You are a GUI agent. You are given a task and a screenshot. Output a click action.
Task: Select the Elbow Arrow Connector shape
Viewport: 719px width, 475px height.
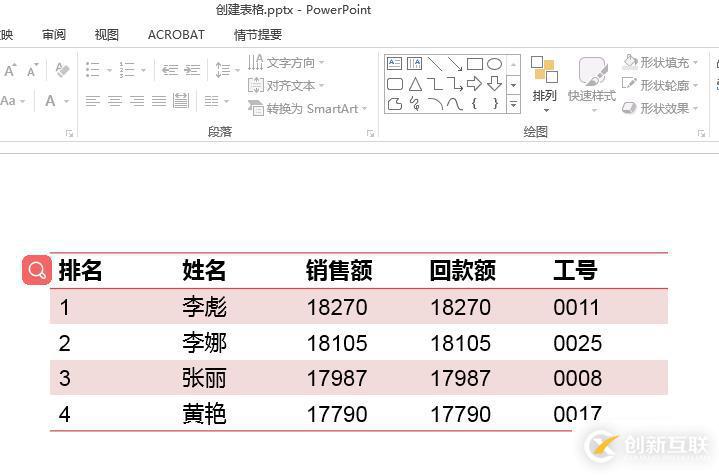click(455, 84)
